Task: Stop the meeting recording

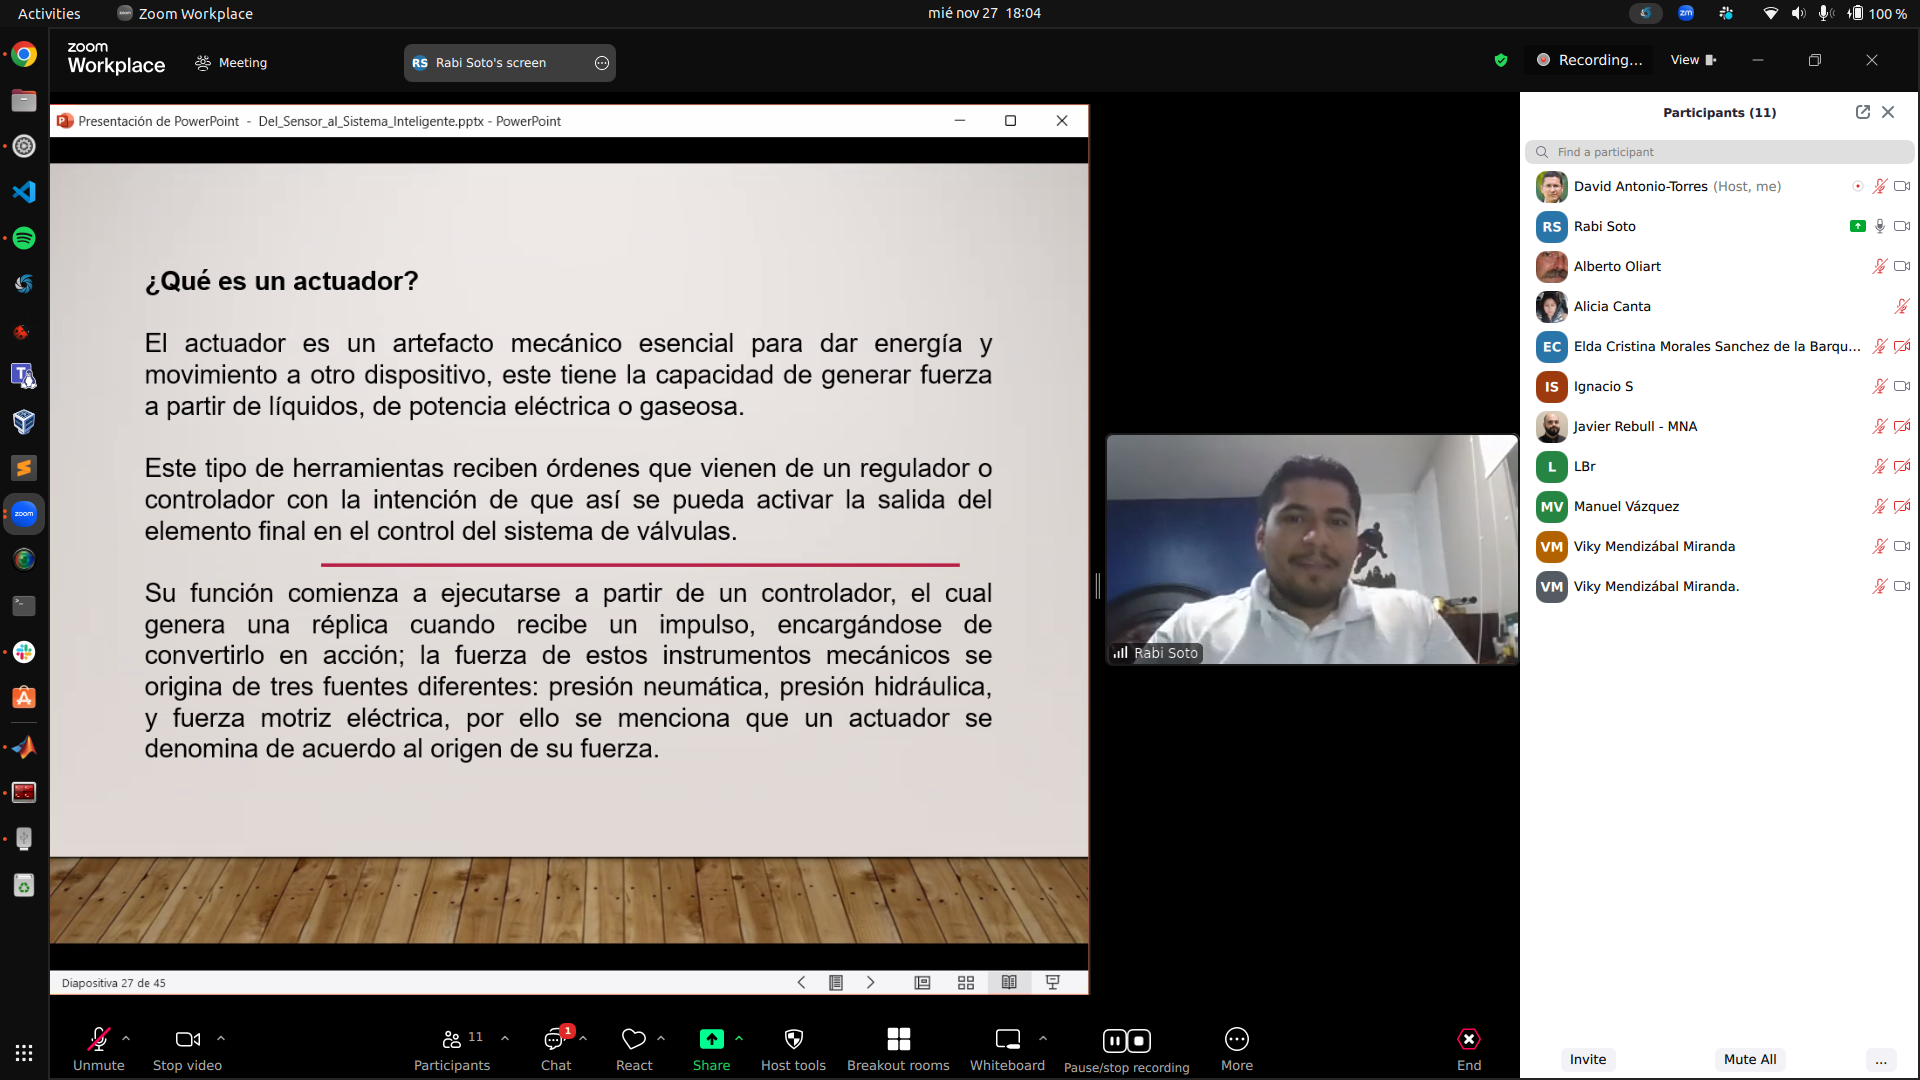Action: 1139,1041
